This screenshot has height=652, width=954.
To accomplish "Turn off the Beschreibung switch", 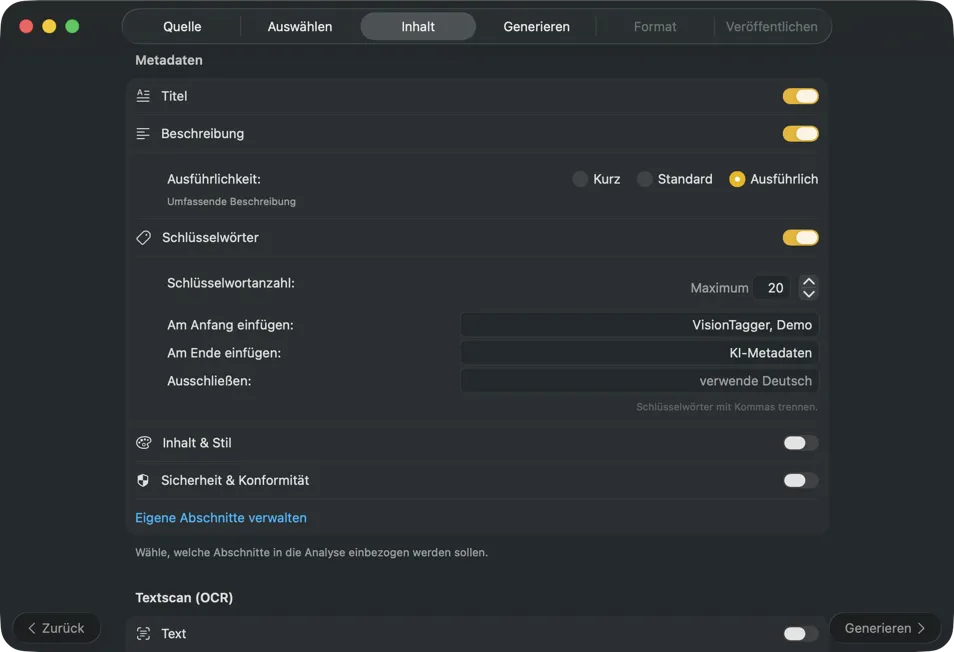I will coord(800,134).
